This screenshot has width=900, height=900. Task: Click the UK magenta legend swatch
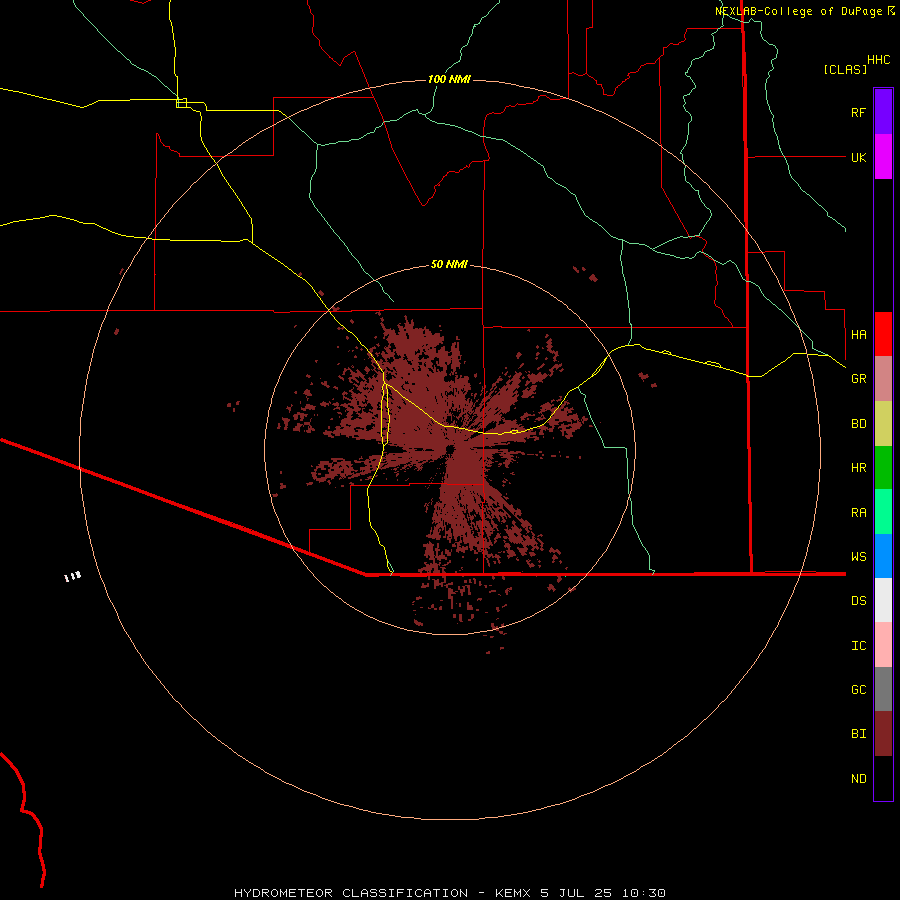883,157
